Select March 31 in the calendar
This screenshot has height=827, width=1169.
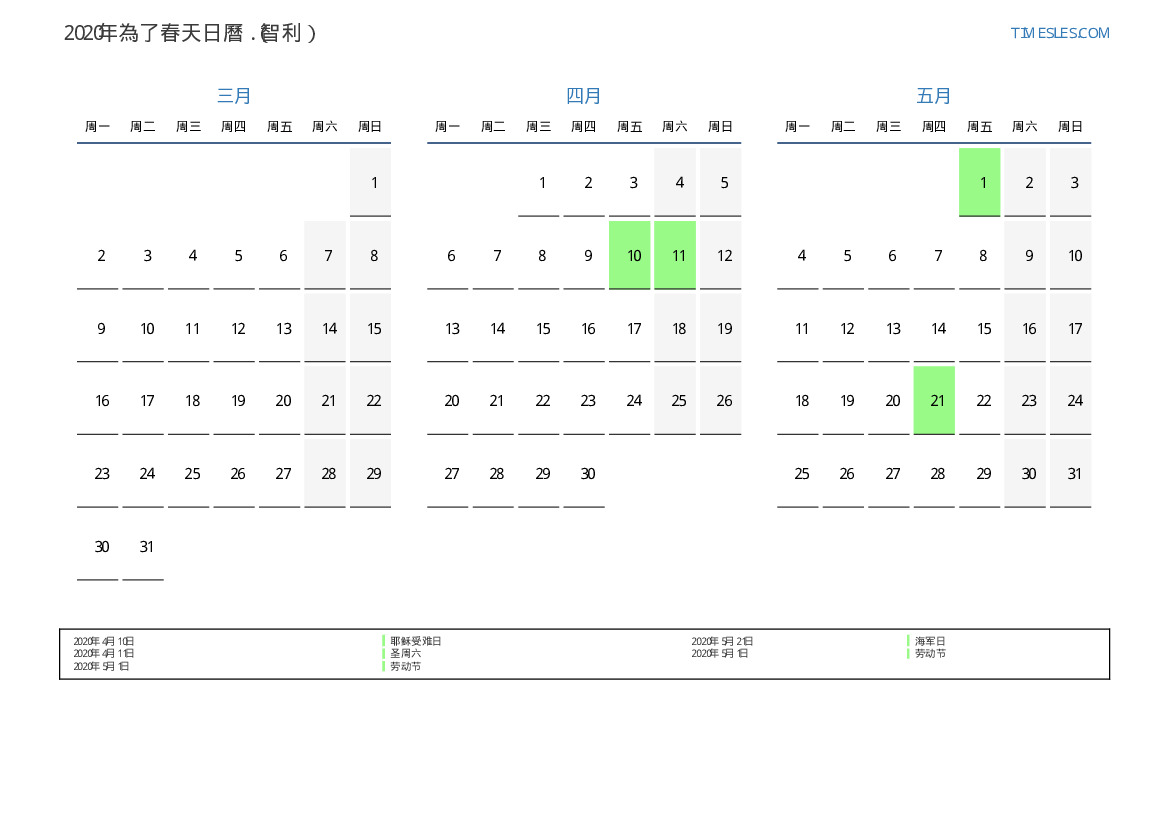click(147, 546)
